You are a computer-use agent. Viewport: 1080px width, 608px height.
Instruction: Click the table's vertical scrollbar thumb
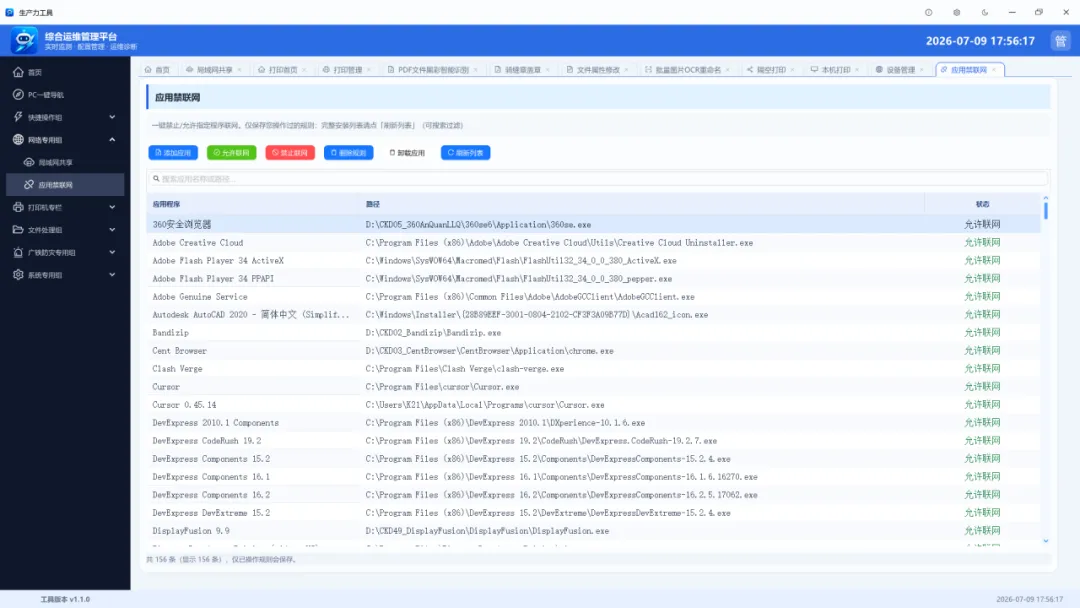(x=1046, y=210)
